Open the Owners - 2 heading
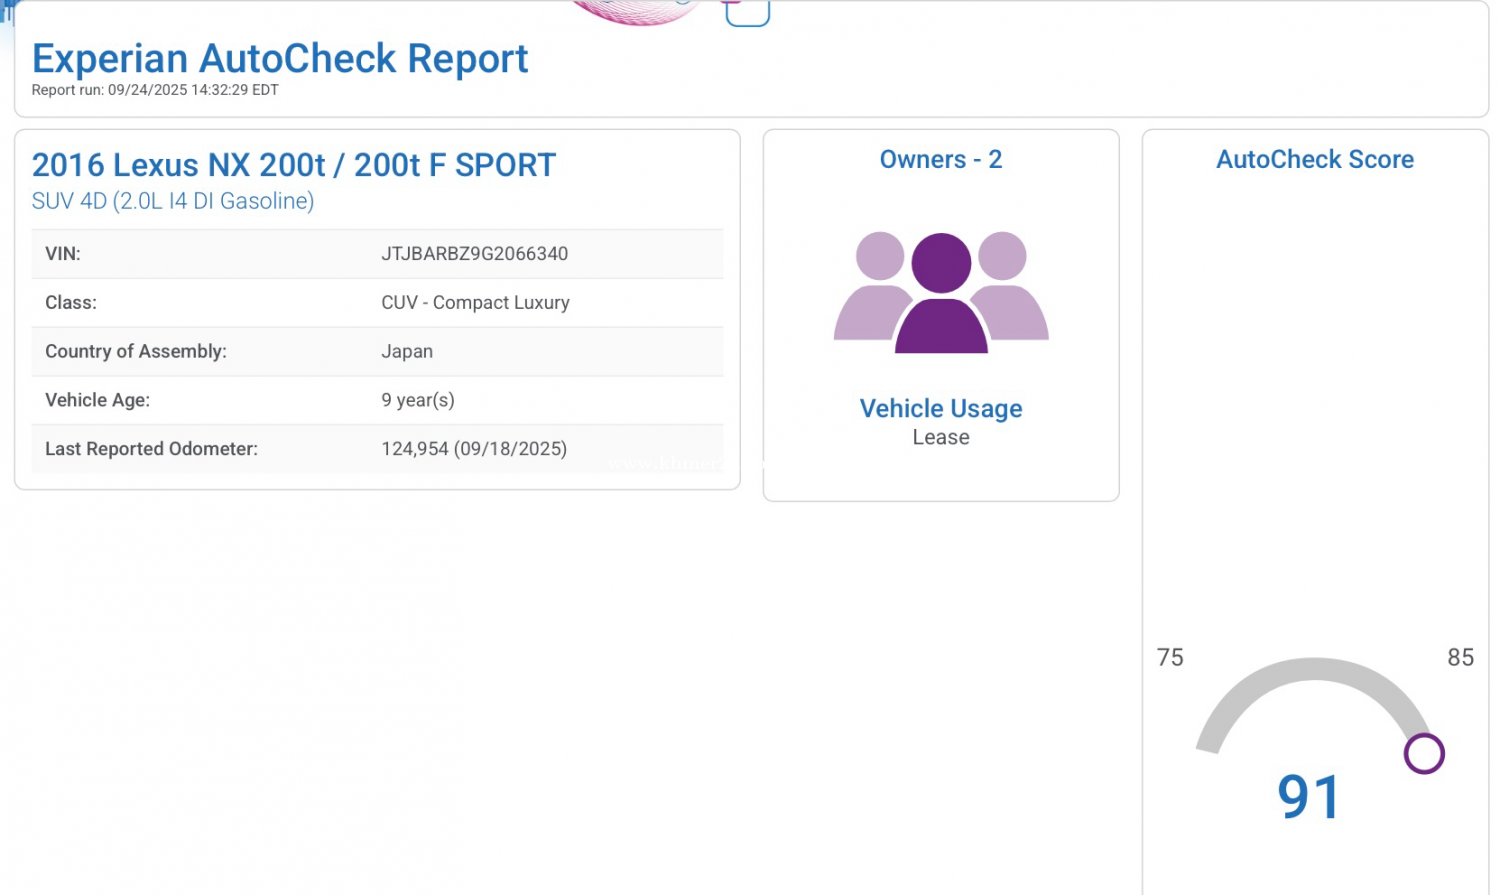The height and width of the screenshot is (895, 1500). [940, 160]
